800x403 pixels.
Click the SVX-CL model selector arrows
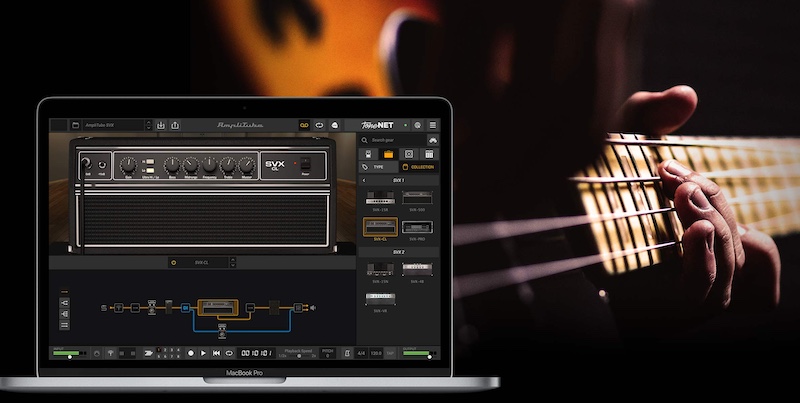[232, 262]
